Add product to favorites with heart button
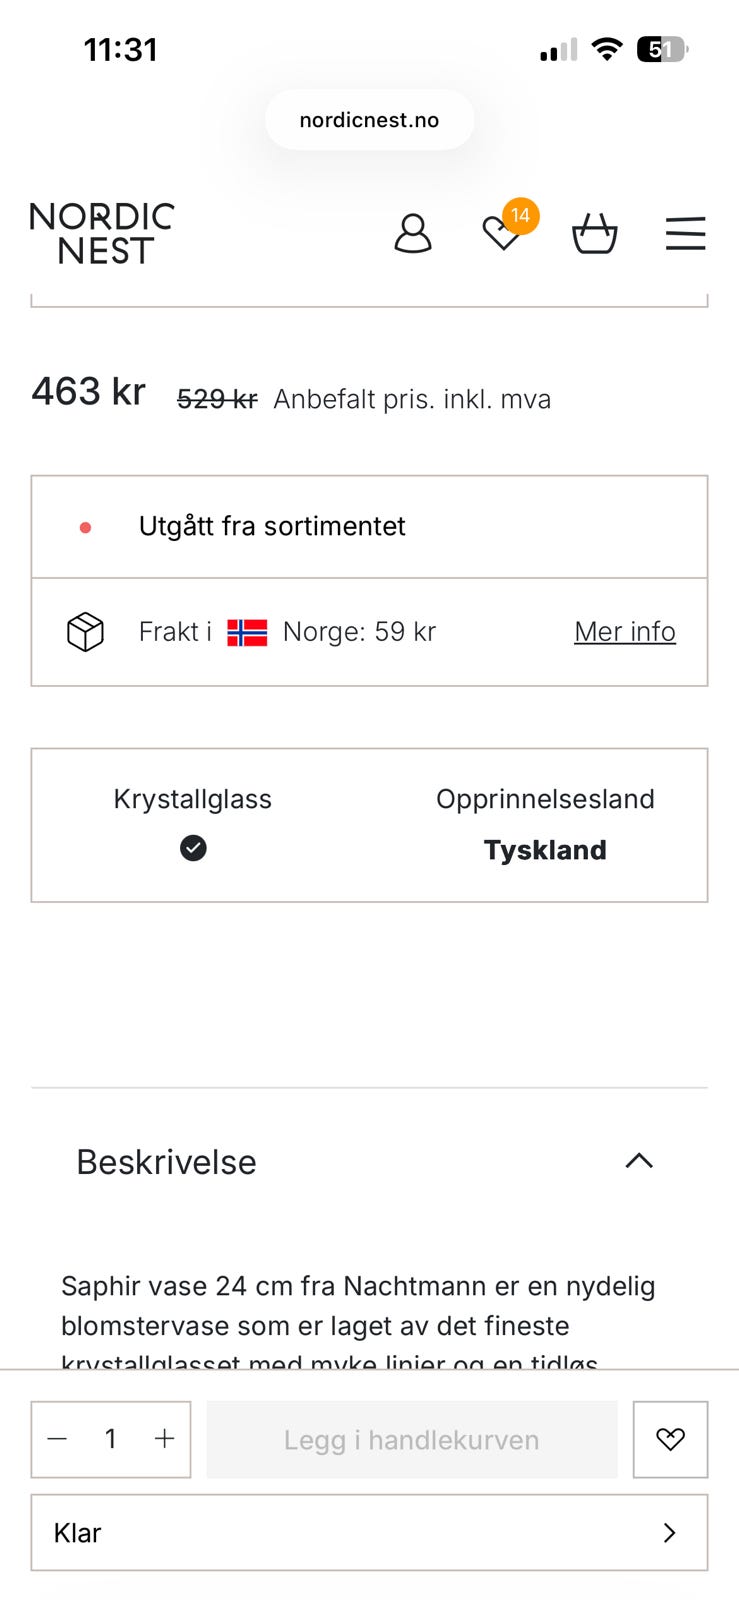The width and height of the screenshot is (739, 1600). coord(670,1439)
